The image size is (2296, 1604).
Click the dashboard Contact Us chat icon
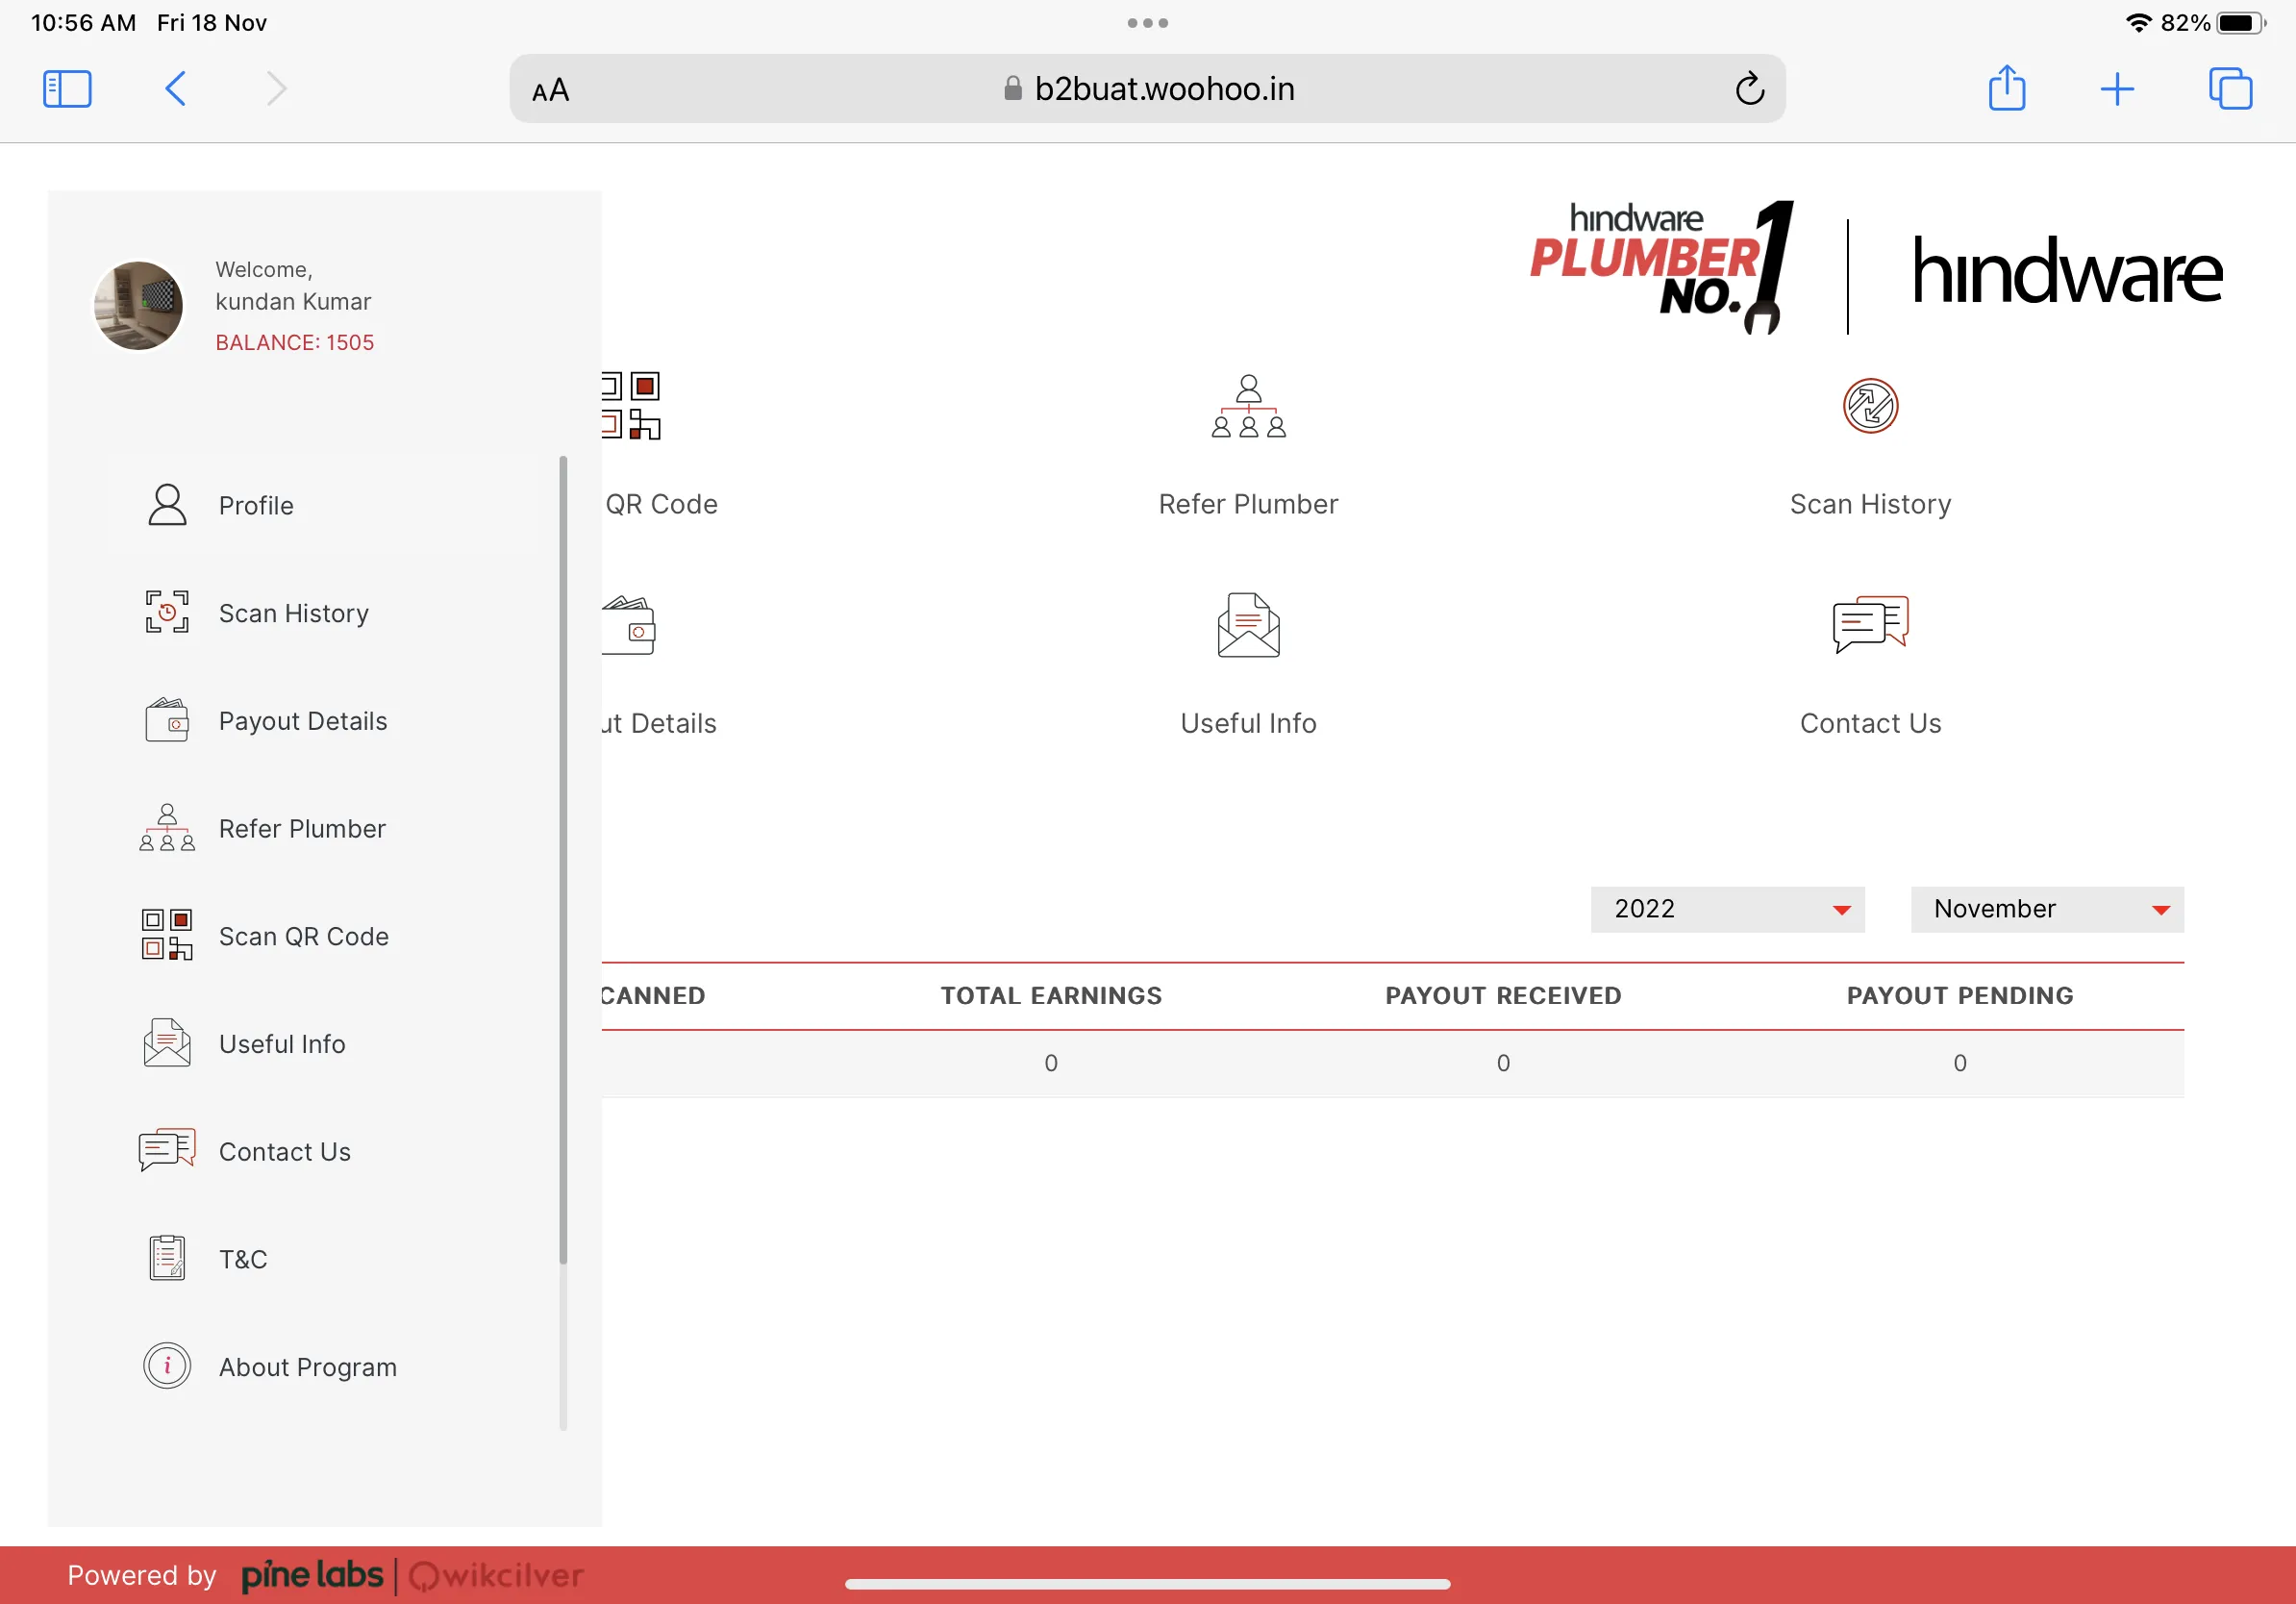[1870, 624]
